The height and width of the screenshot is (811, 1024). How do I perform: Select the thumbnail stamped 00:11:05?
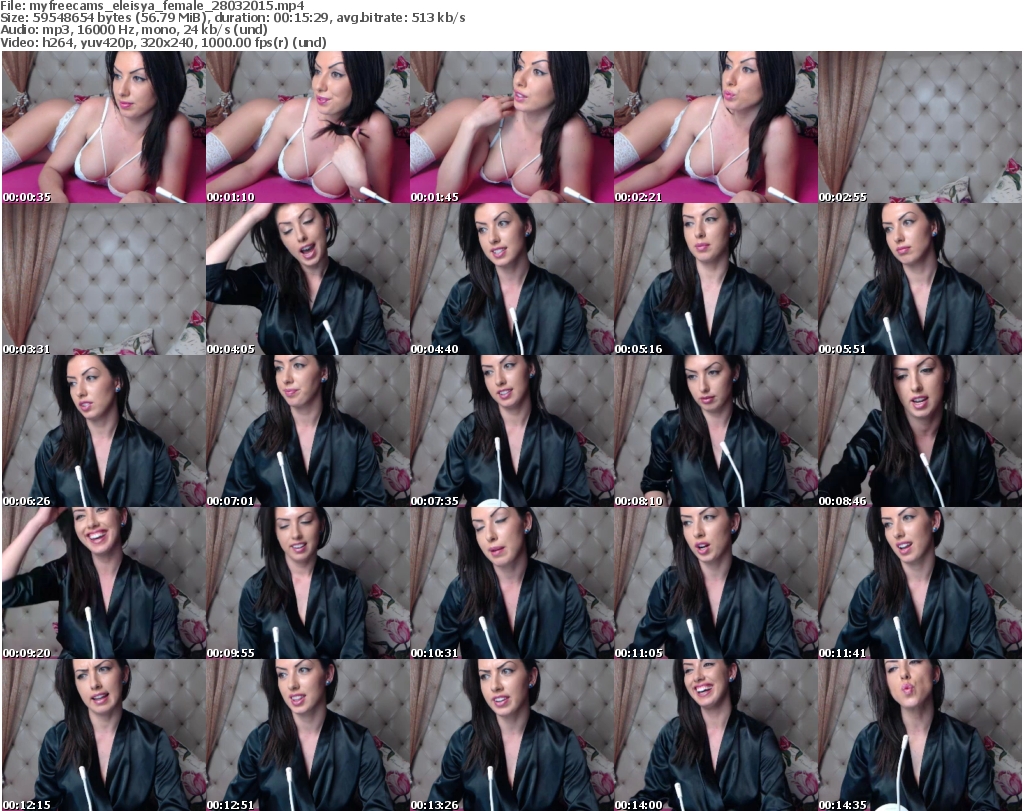point(716,583)
